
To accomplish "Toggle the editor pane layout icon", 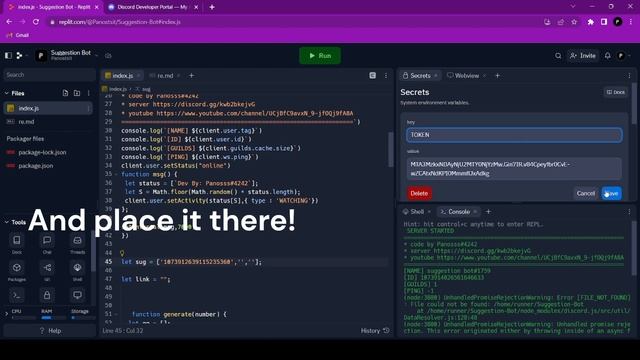I will coord(373,76).
